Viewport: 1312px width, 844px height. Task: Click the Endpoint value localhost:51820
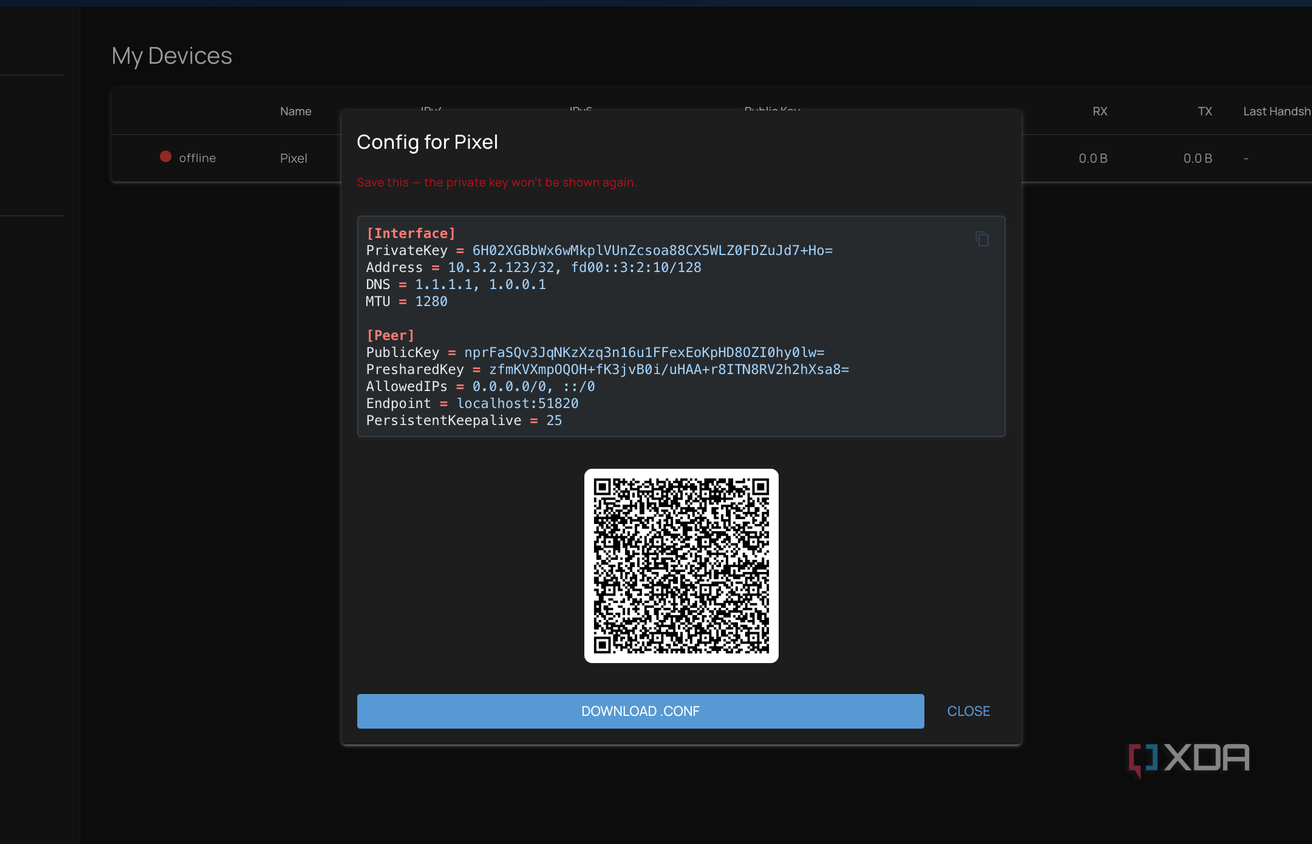pos(517,403)
